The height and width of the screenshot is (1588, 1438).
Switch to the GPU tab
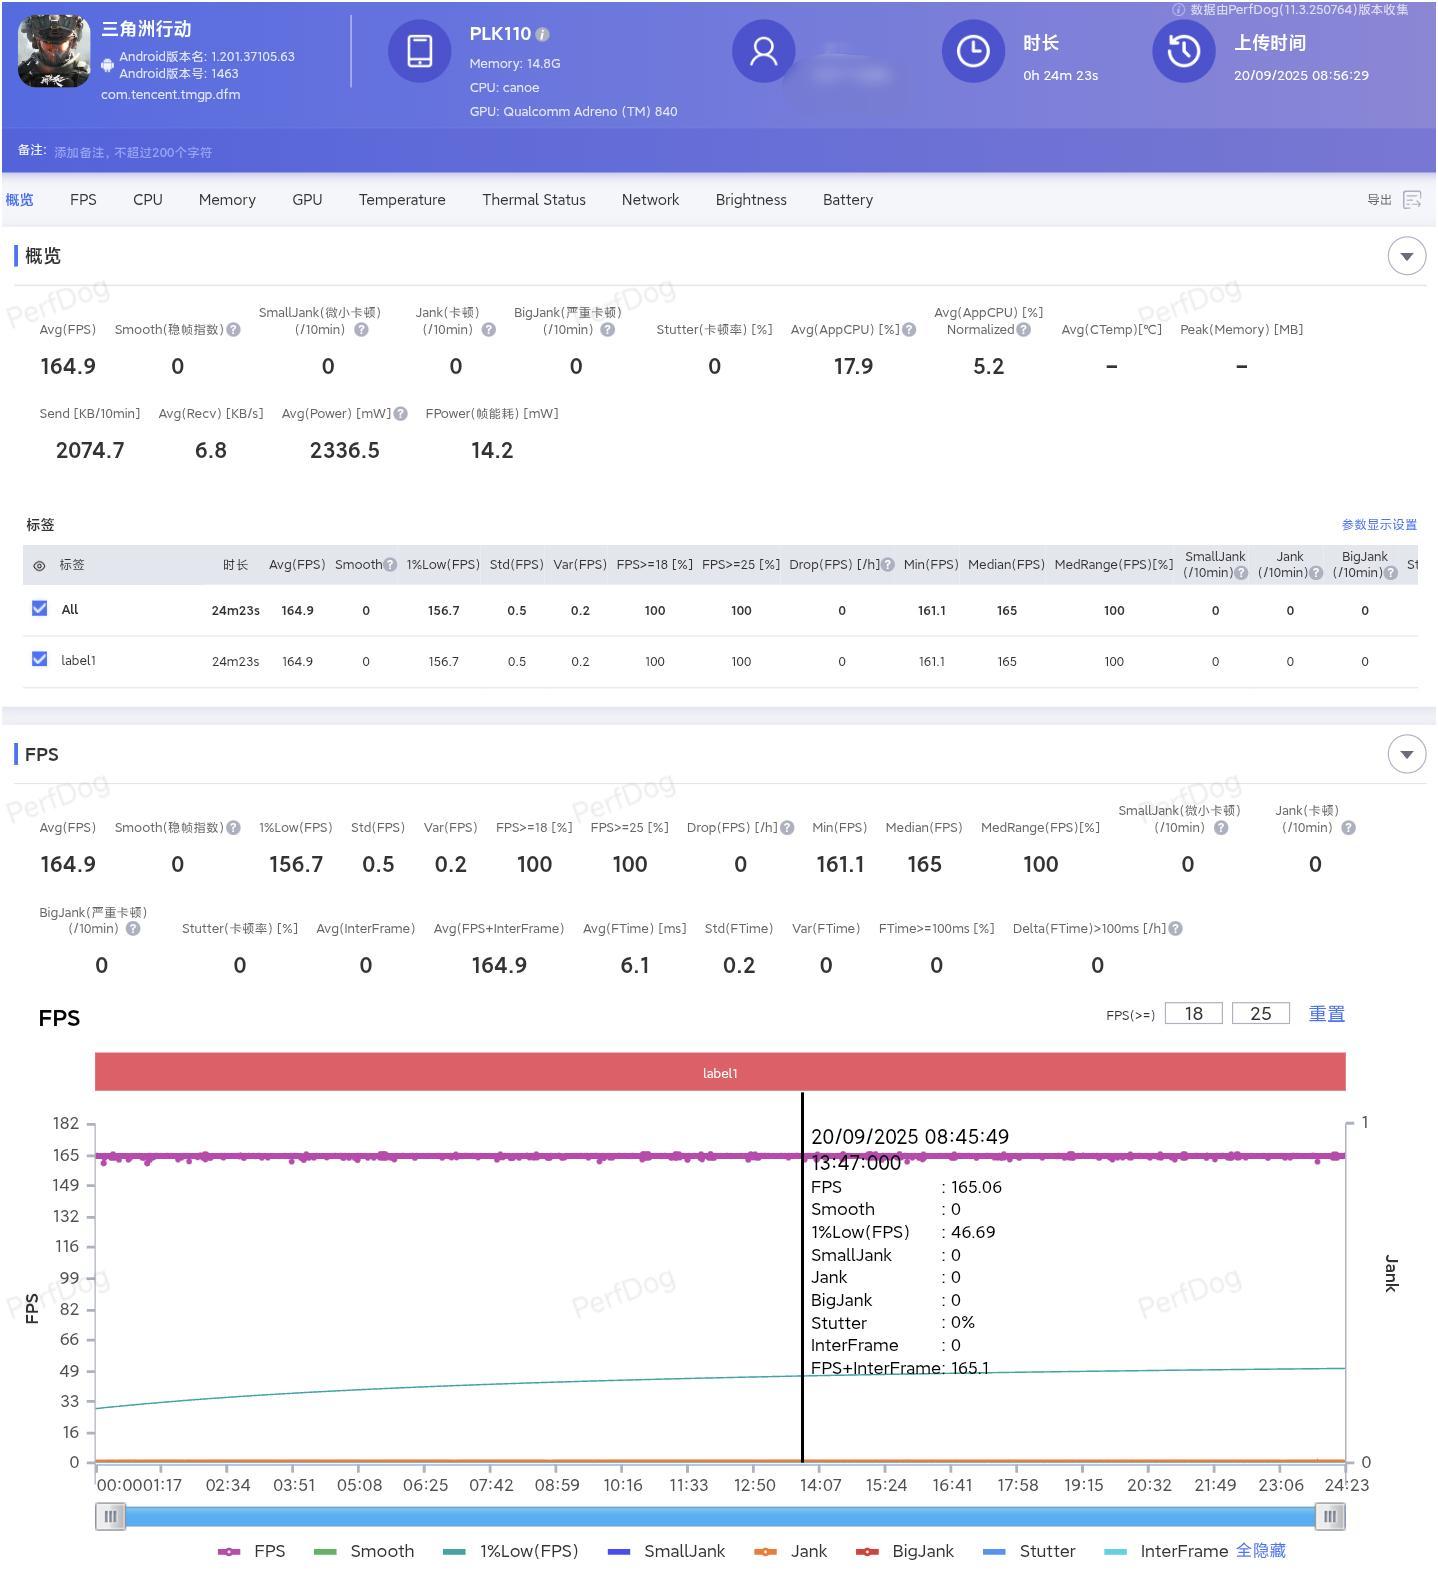[x=307, y=200]
